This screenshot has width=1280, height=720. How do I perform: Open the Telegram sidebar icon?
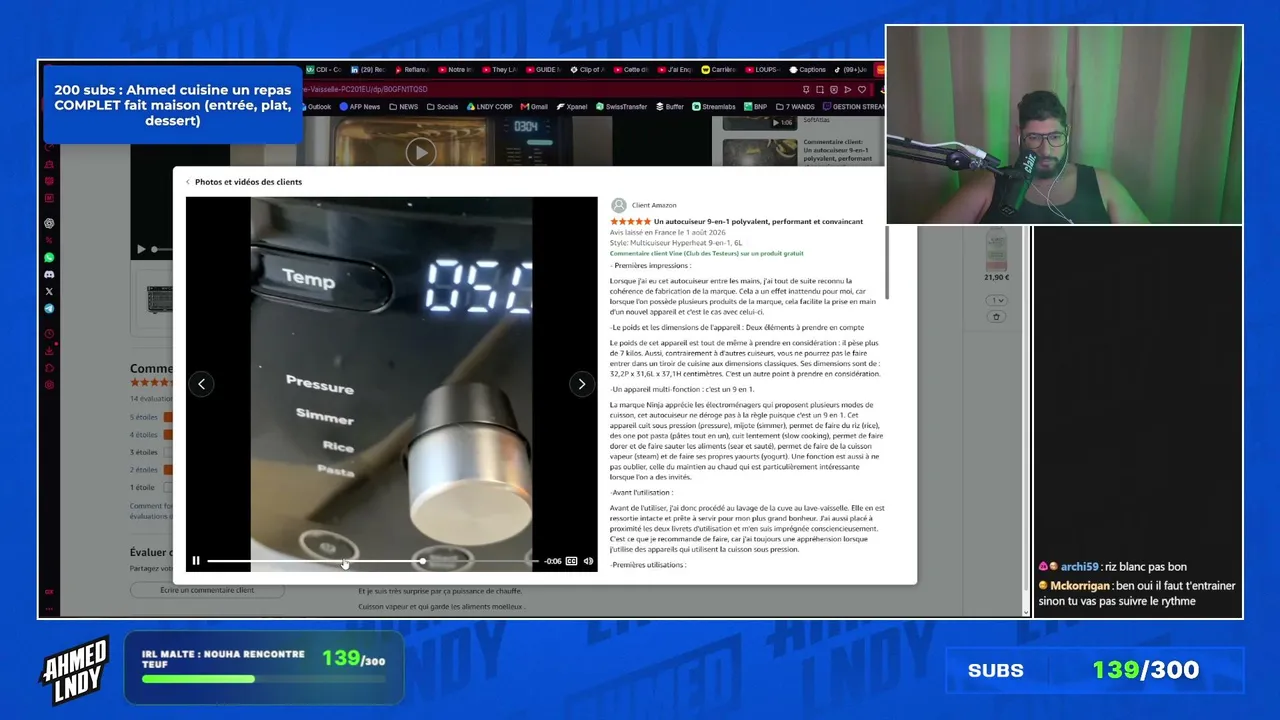pos(49,309)
